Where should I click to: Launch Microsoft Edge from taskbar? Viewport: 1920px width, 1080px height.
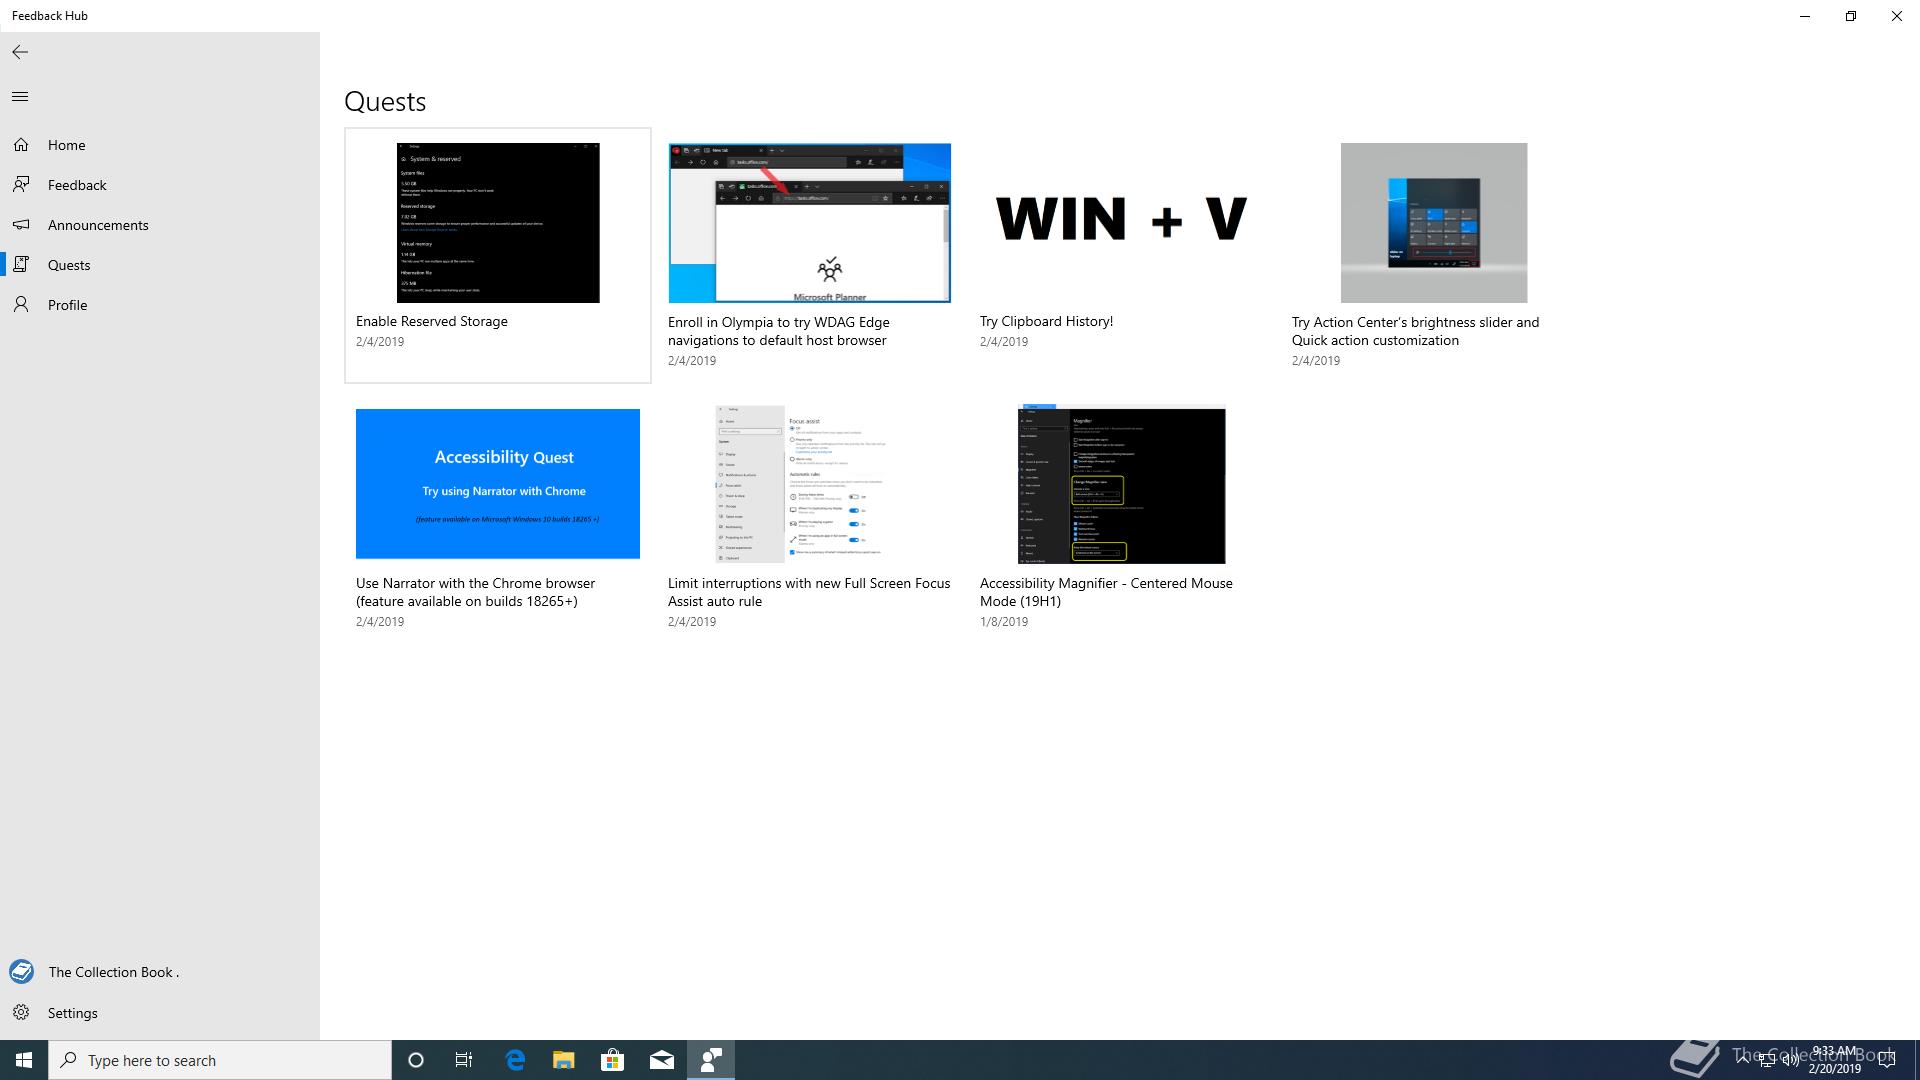tap(515, 1060)
